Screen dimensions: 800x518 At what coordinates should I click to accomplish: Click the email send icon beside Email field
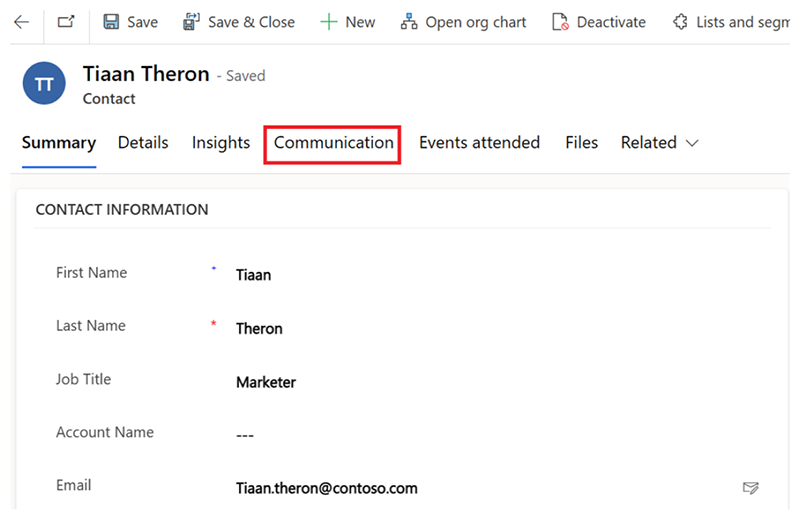(x=751, y=488)
